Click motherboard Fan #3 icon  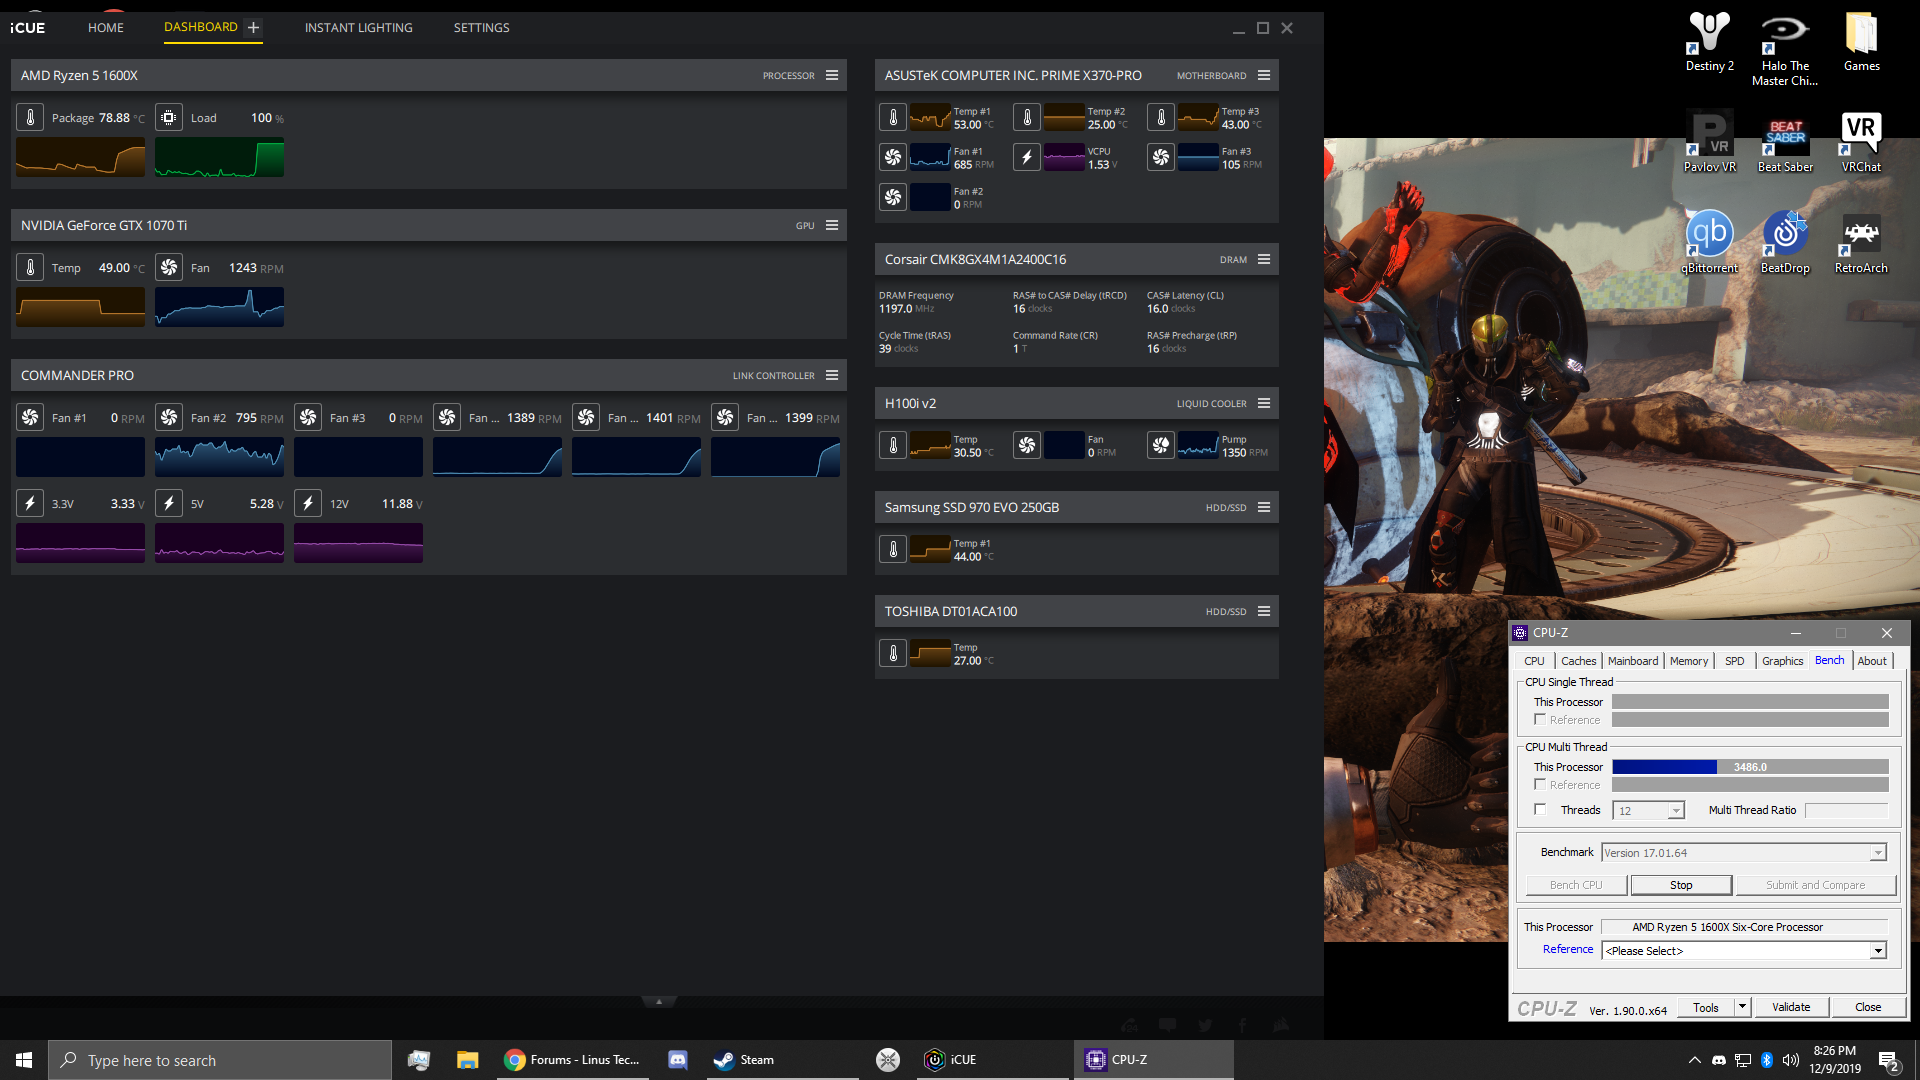pos(1161,158)
